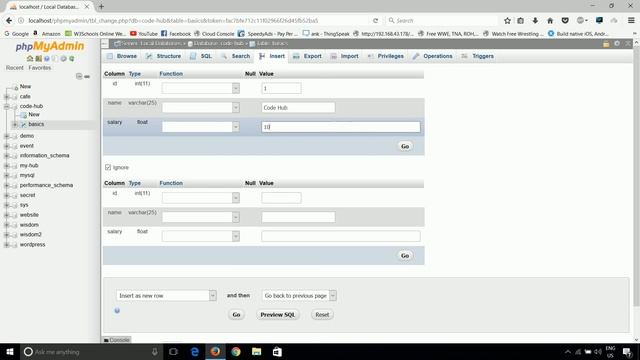Click Go button under first row form
The height and width of the screenshot is (360, 640).
click(405, 146)
